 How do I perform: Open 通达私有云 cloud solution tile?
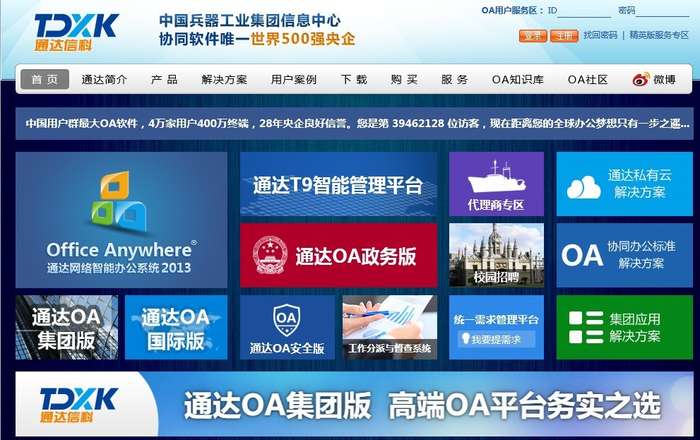(624, 184)
